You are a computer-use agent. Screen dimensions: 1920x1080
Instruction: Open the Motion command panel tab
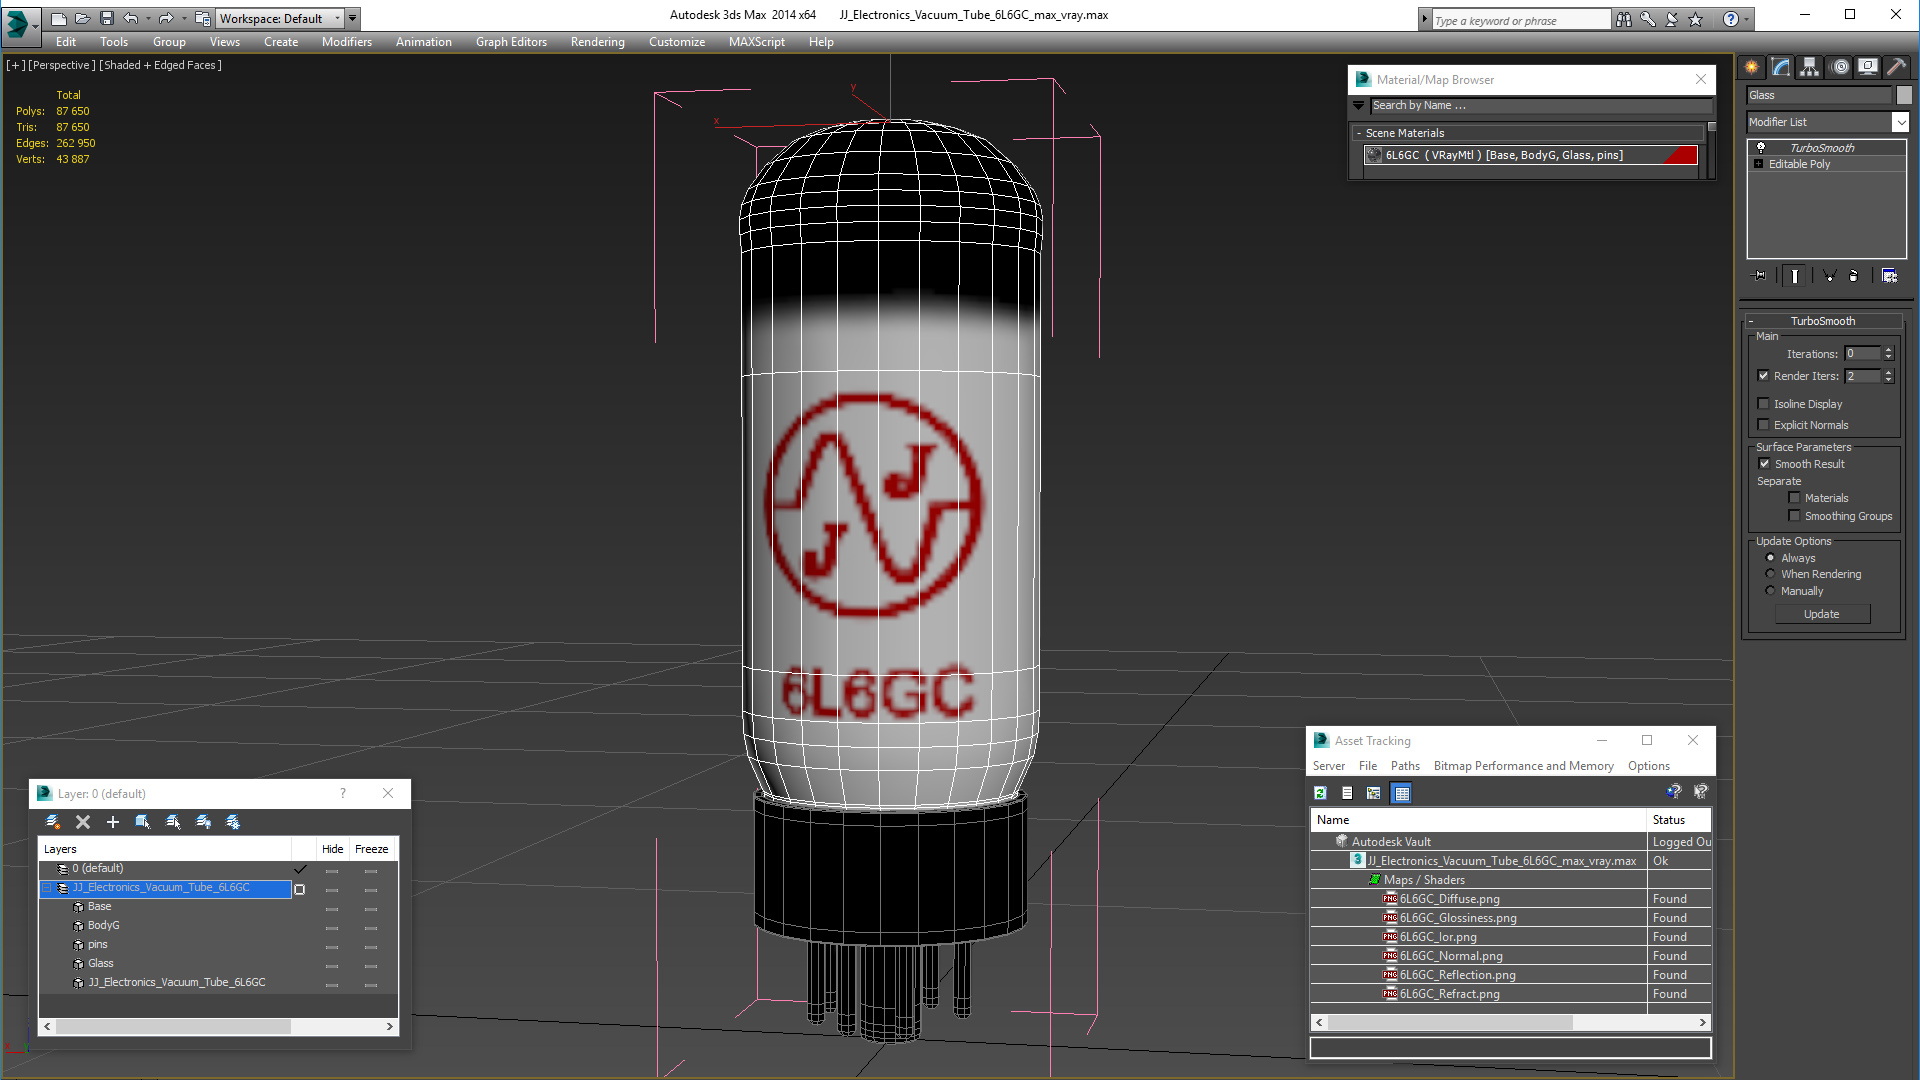coord(1840,67)
